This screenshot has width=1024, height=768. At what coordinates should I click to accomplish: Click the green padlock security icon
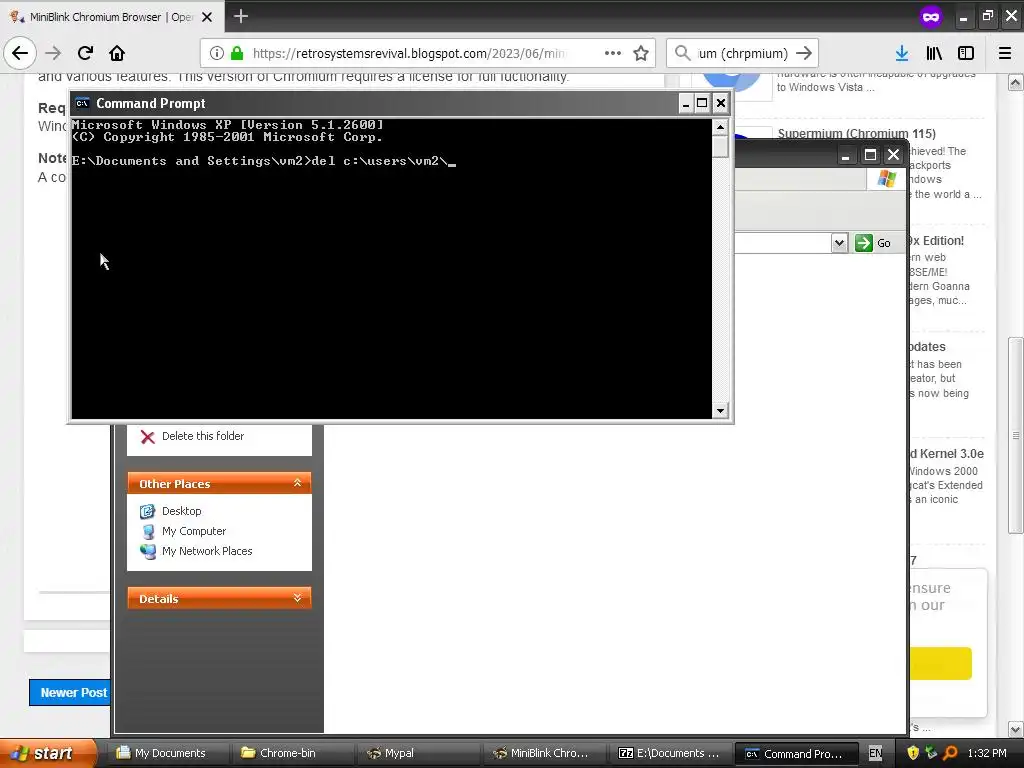click(237, 53)
